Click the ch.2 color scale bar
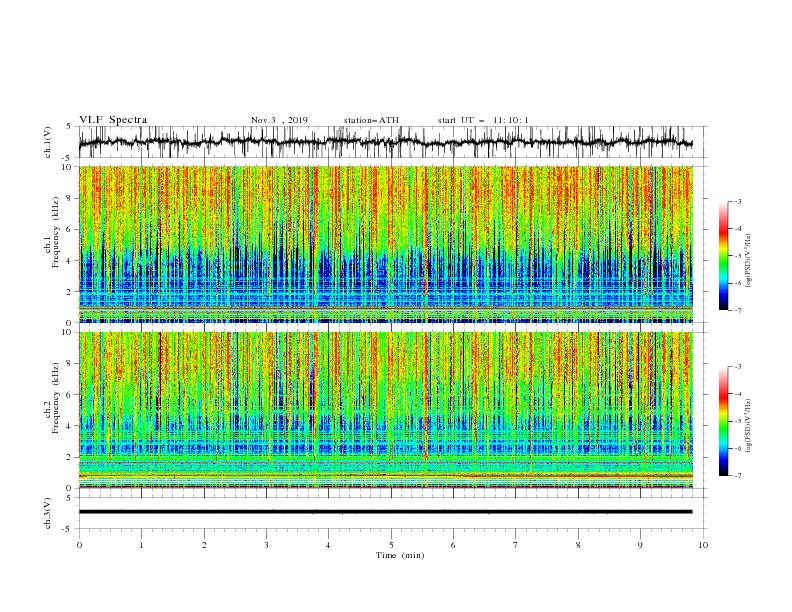792x612 pixels. (x=723, y=421)
